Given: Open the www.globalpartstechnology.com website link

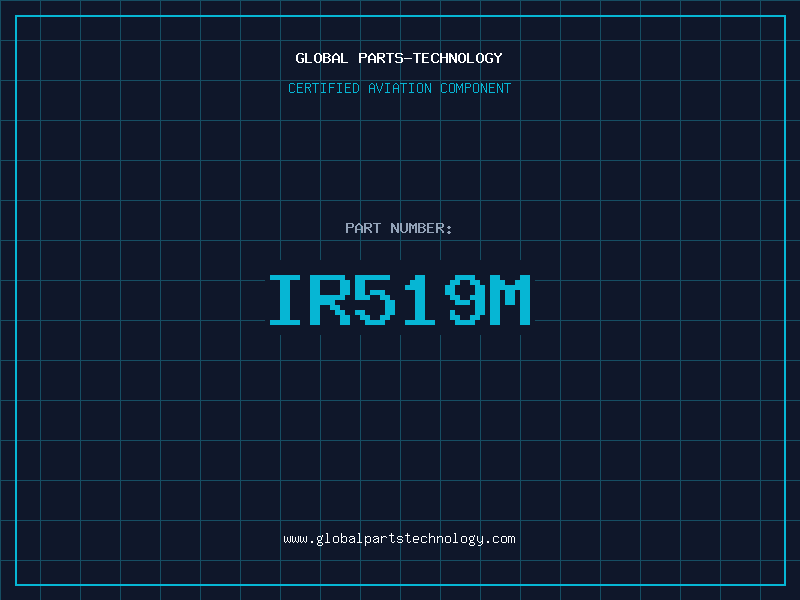Looking at the screenshot, I should (399, 539).
